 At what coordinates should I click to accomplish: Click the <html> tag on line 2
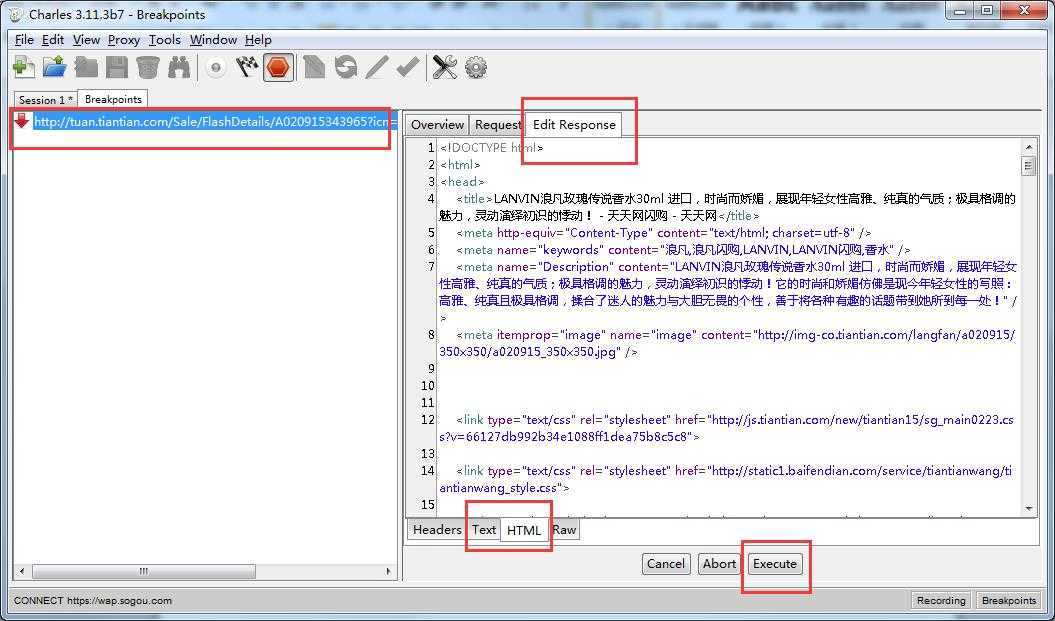460,164
